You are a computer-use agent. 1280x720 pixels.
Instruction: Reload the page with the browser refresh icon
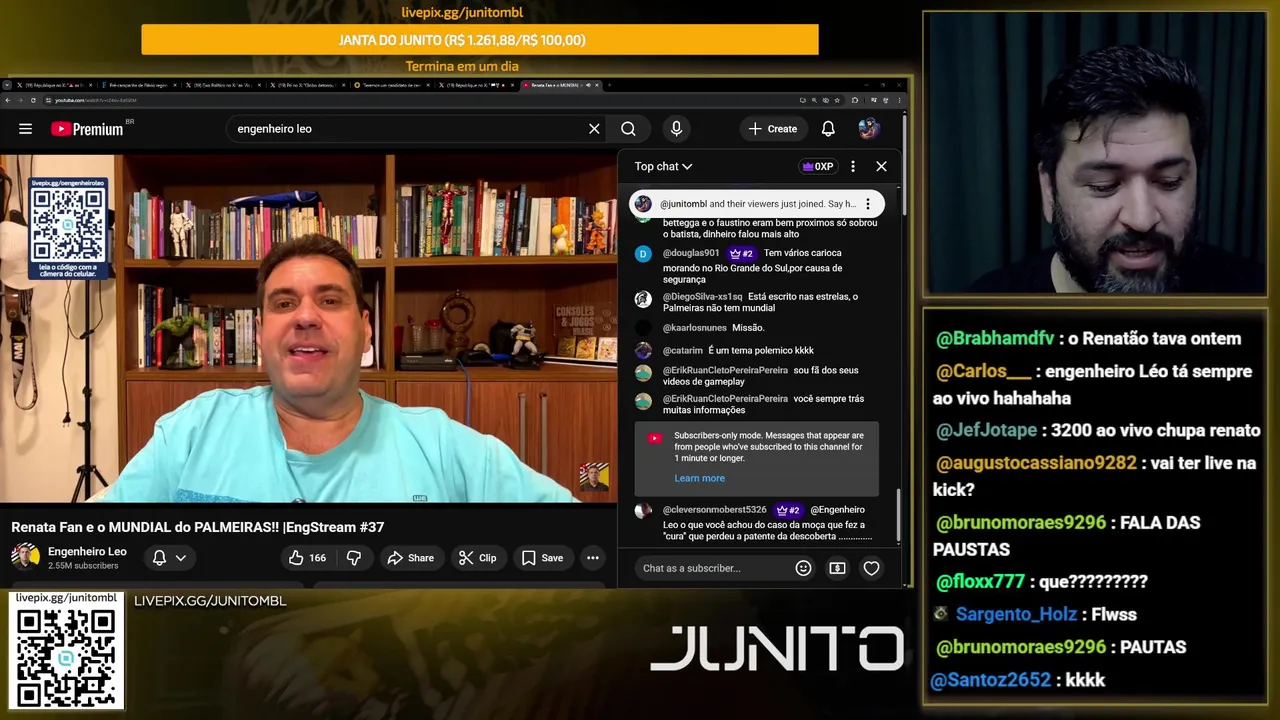point(33,100)
